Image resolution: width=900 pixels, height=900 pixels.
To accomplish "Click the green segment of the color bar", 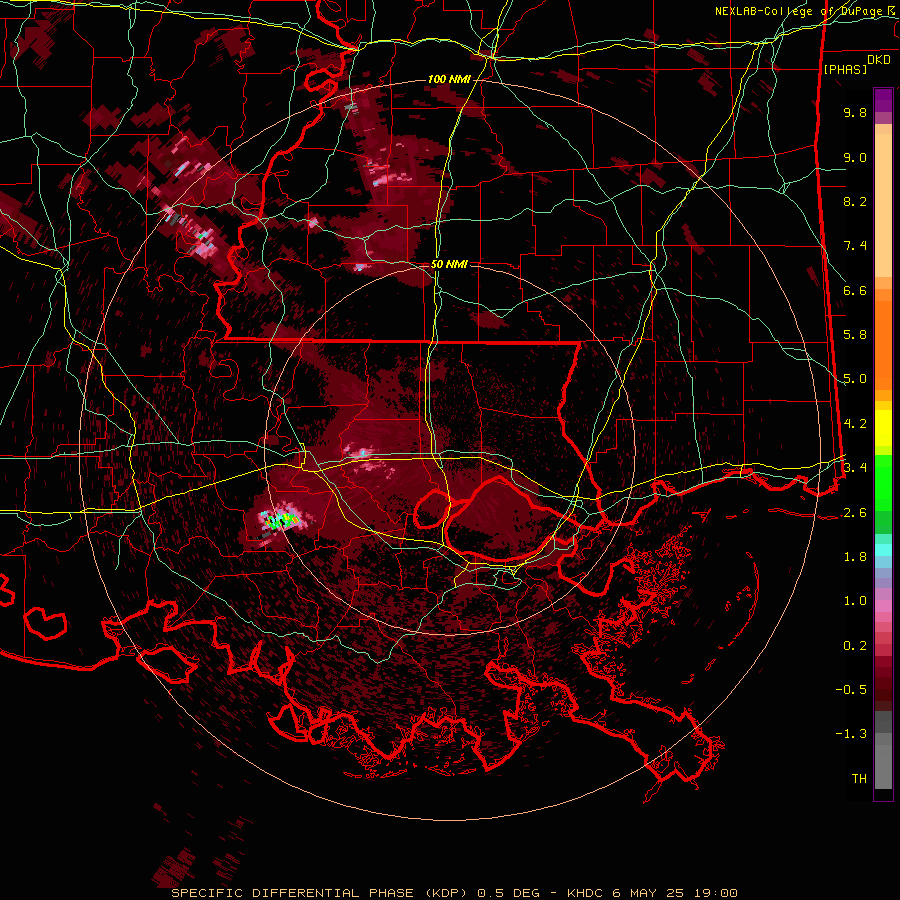I will 883,494.
